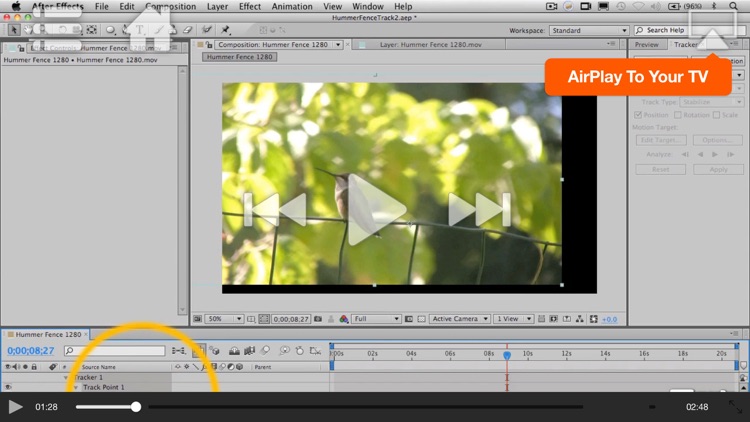Check the Rotation checkbox in Tracker

tap(677, 115)
